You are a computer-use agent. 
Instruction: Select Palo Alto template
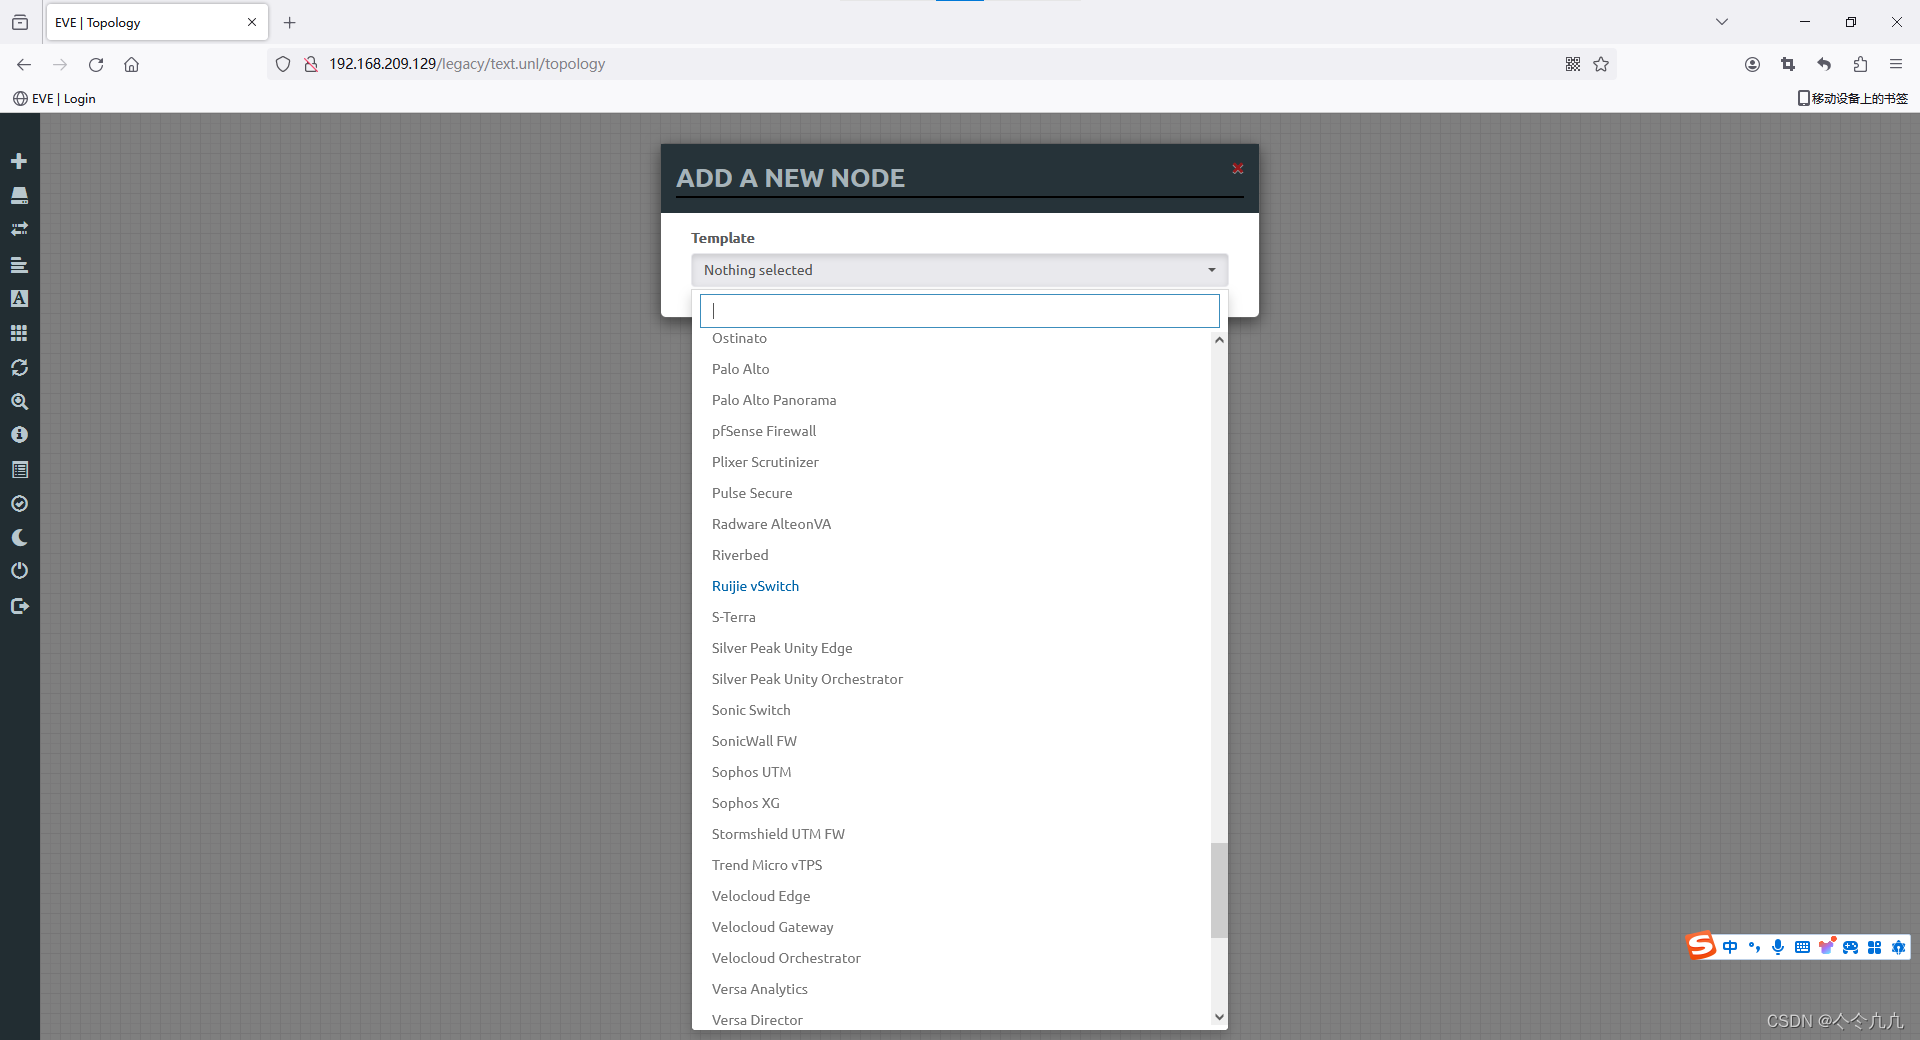(951, 369)
